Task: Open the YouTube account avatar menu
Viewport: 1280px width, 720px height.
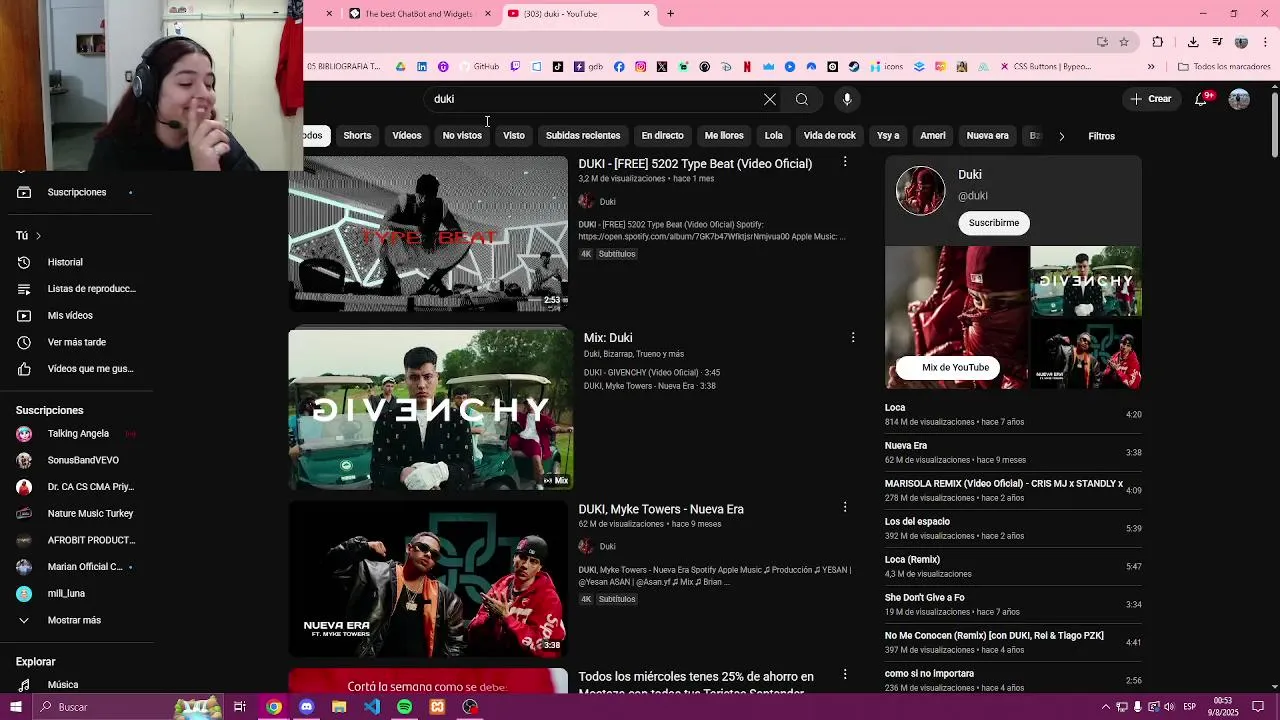Action: pos(1239,99)
